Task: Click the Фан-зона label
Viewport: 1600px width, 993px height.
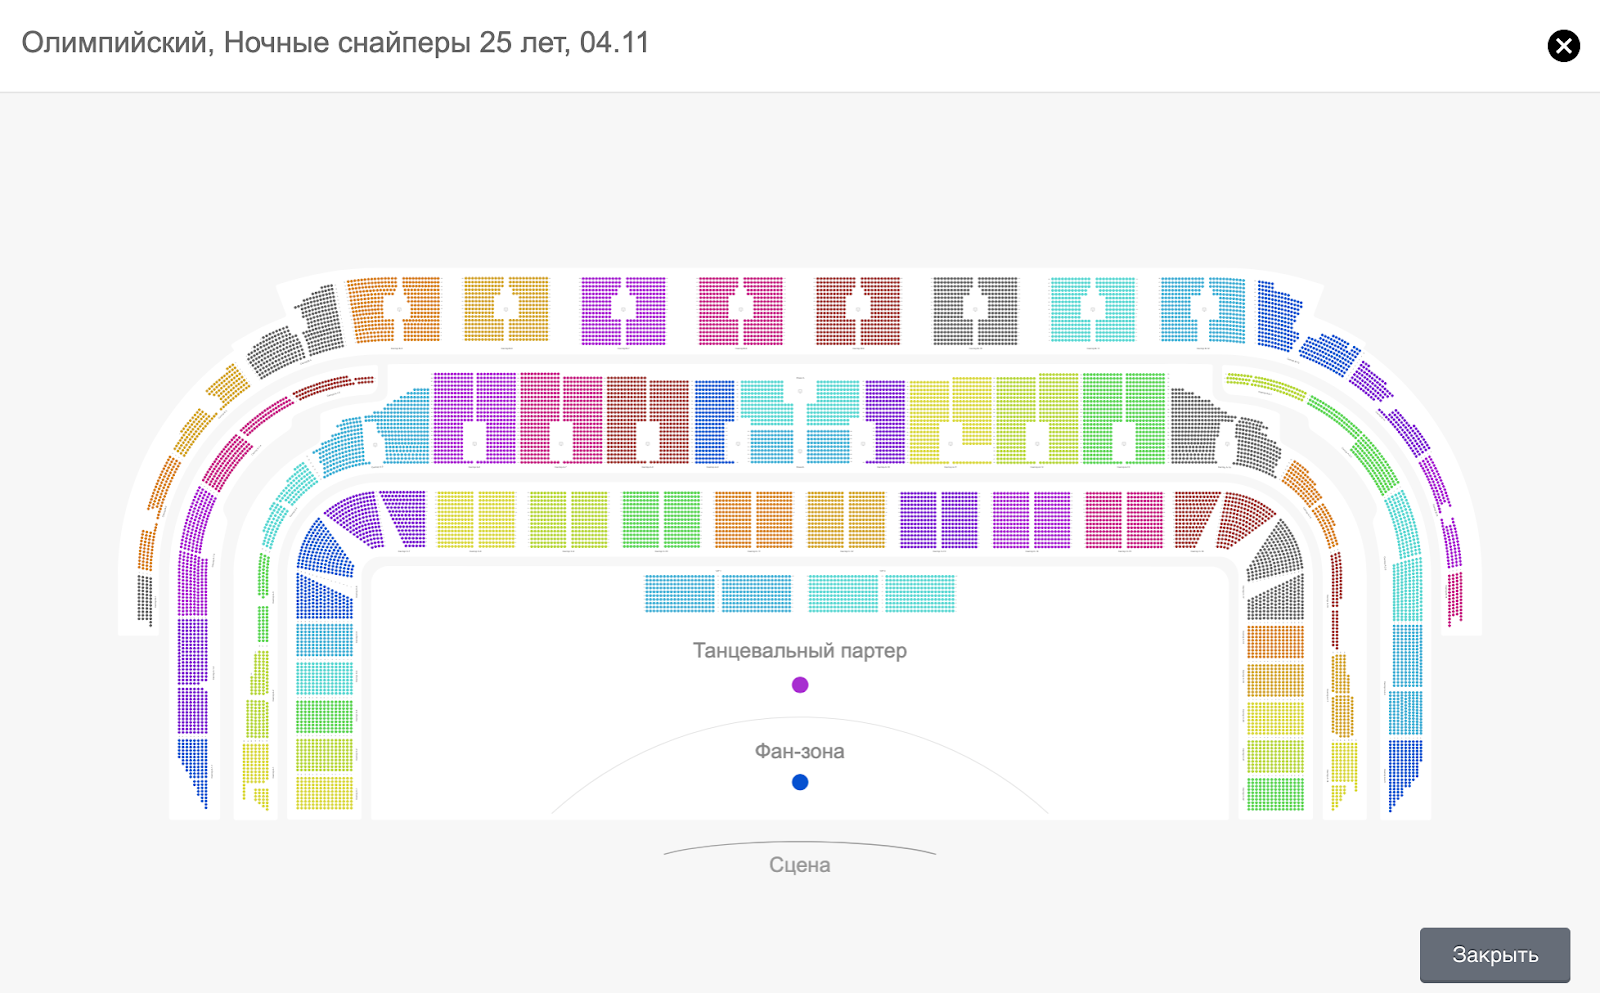Action: pos(800,751)
